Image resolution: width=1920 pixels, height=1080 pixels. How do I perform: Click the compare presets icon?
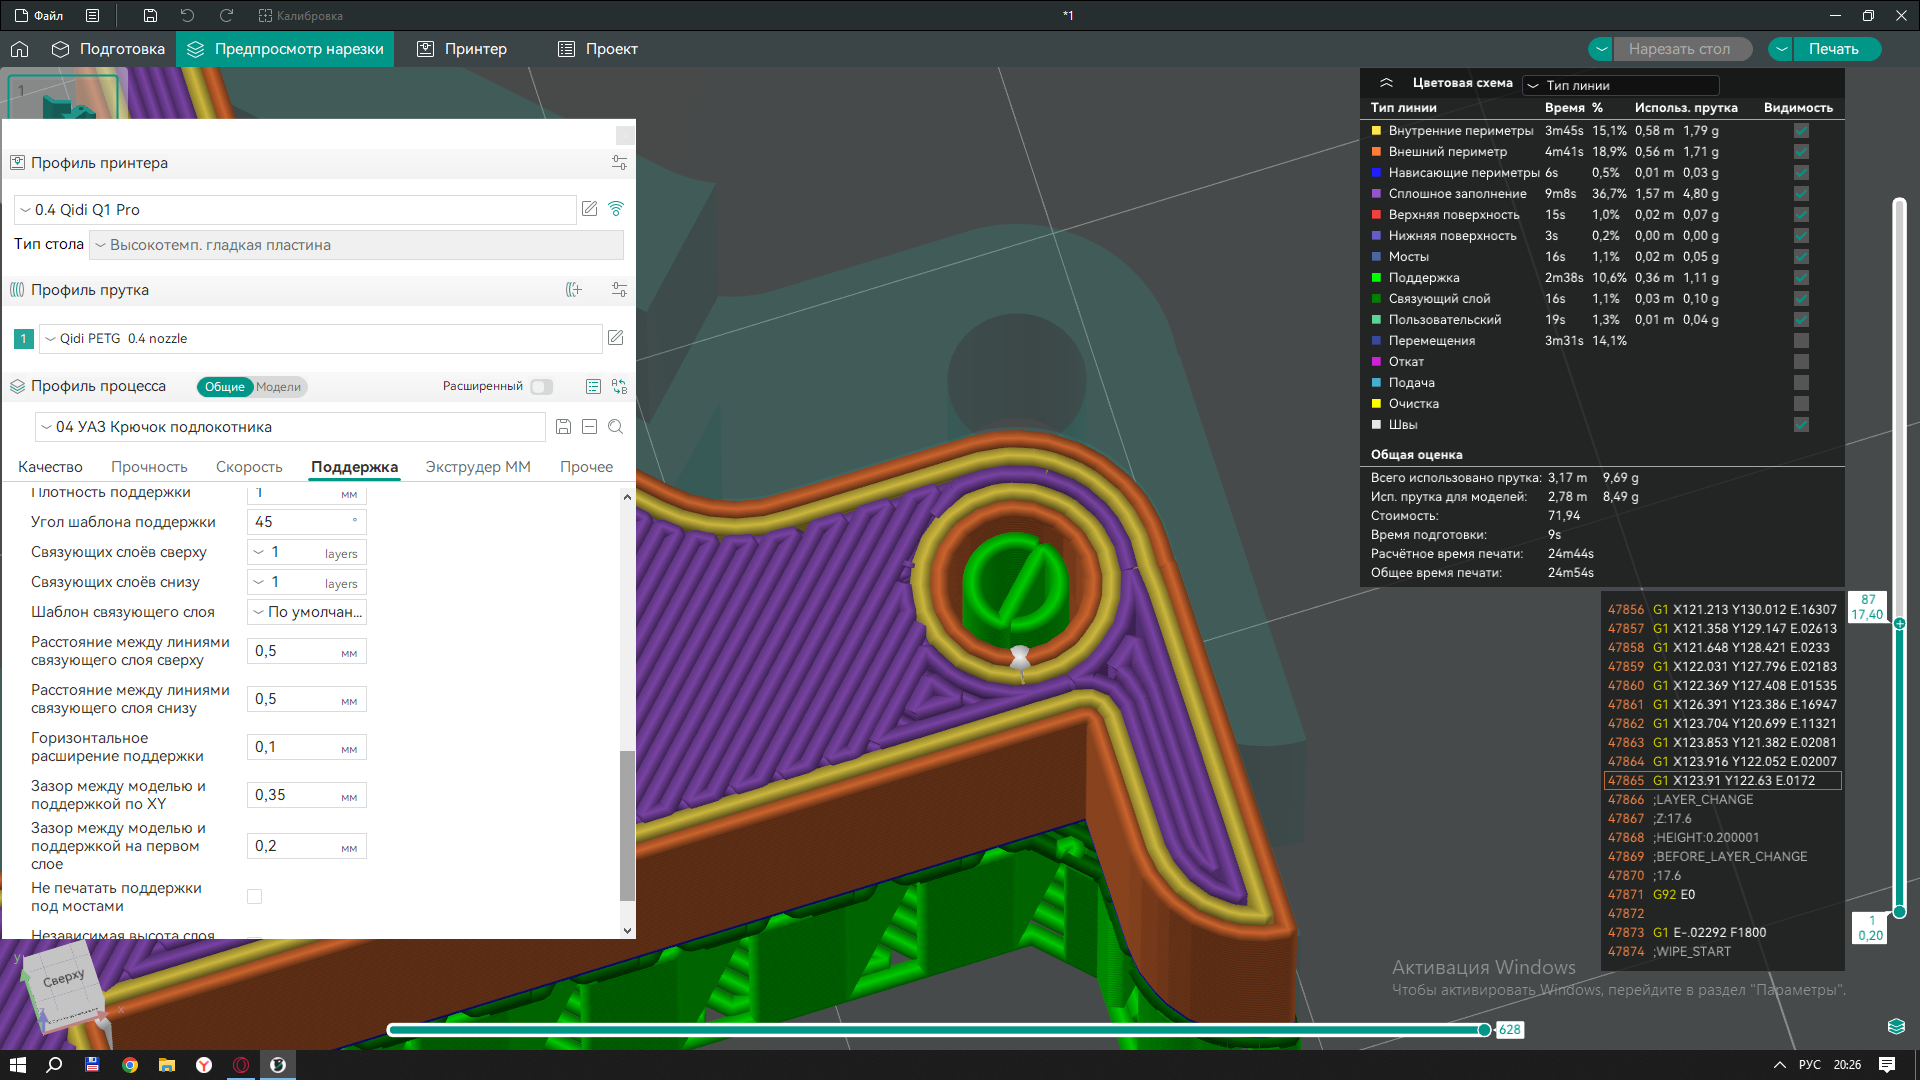coord(620,387)
